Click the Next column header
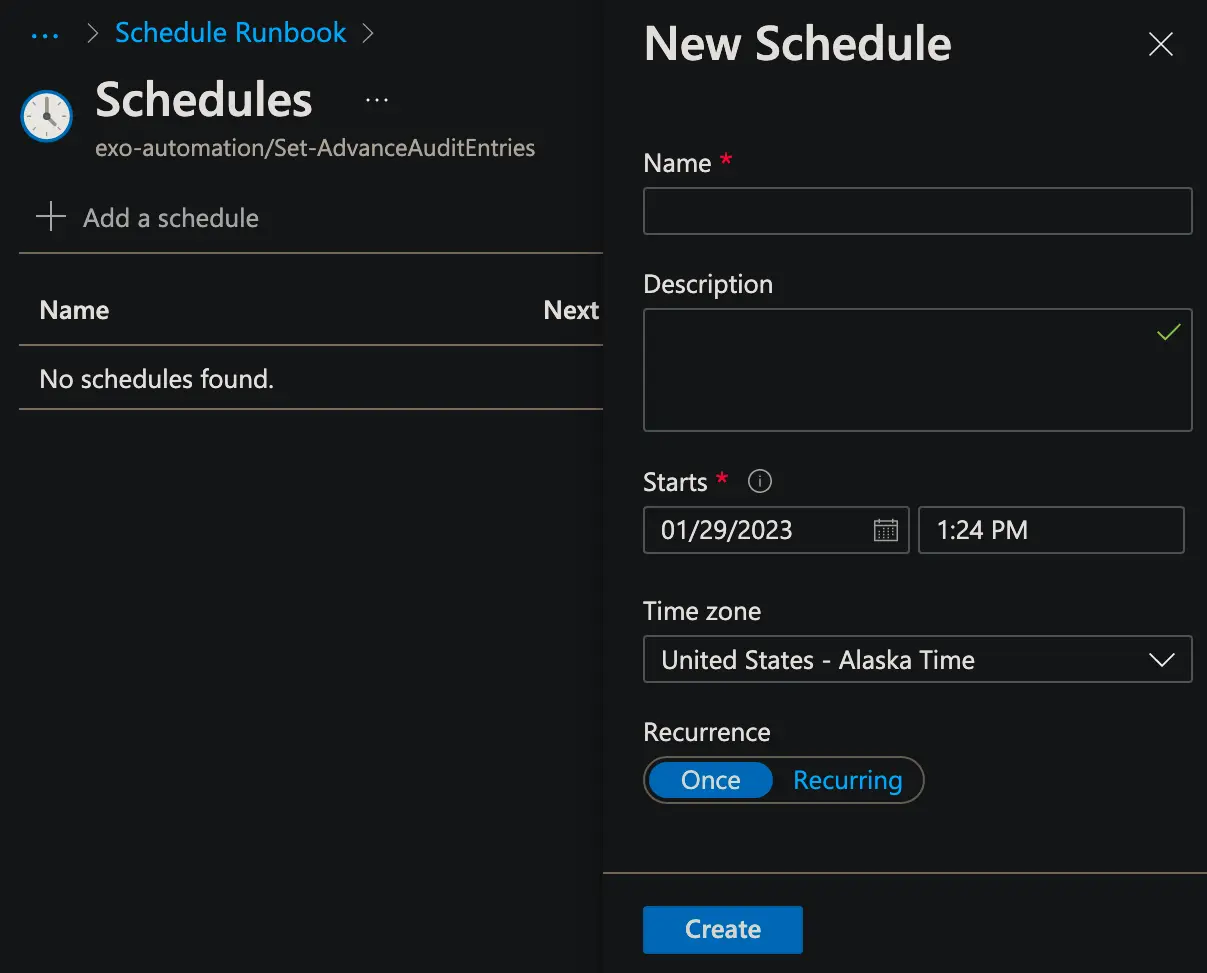This screenshot has width=1207, height=973. pos(570,310)
